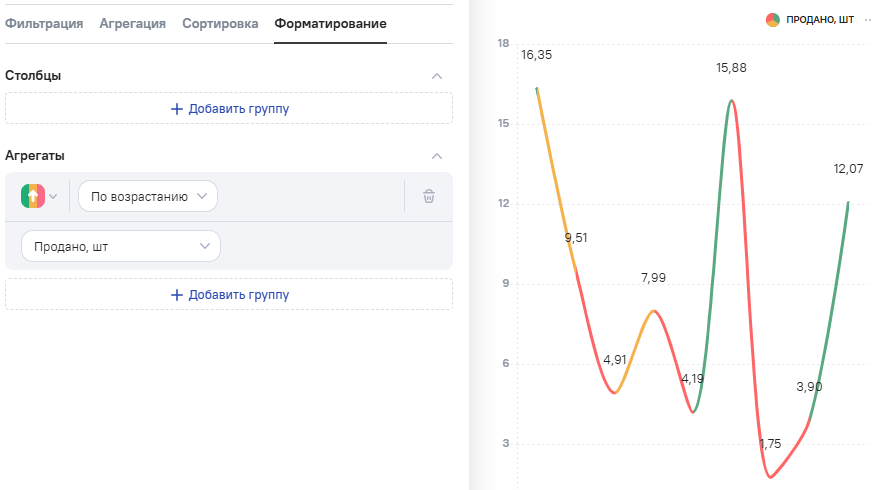886x490 pixels.
Task: Select the Сортировка tab
Action: click(220, 23)
